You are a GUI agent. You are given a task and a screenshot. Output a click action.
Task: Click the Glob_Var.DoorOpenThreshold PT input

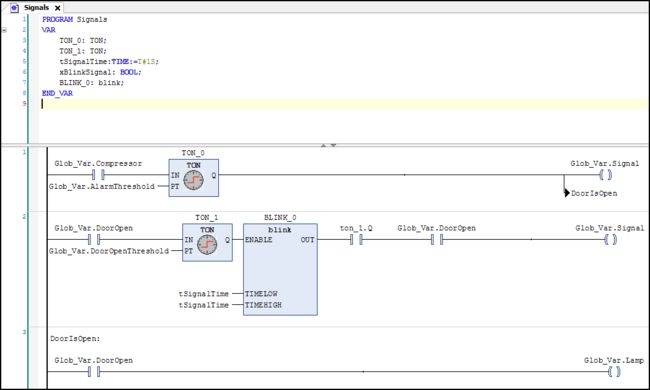click(x=109, y=251)
